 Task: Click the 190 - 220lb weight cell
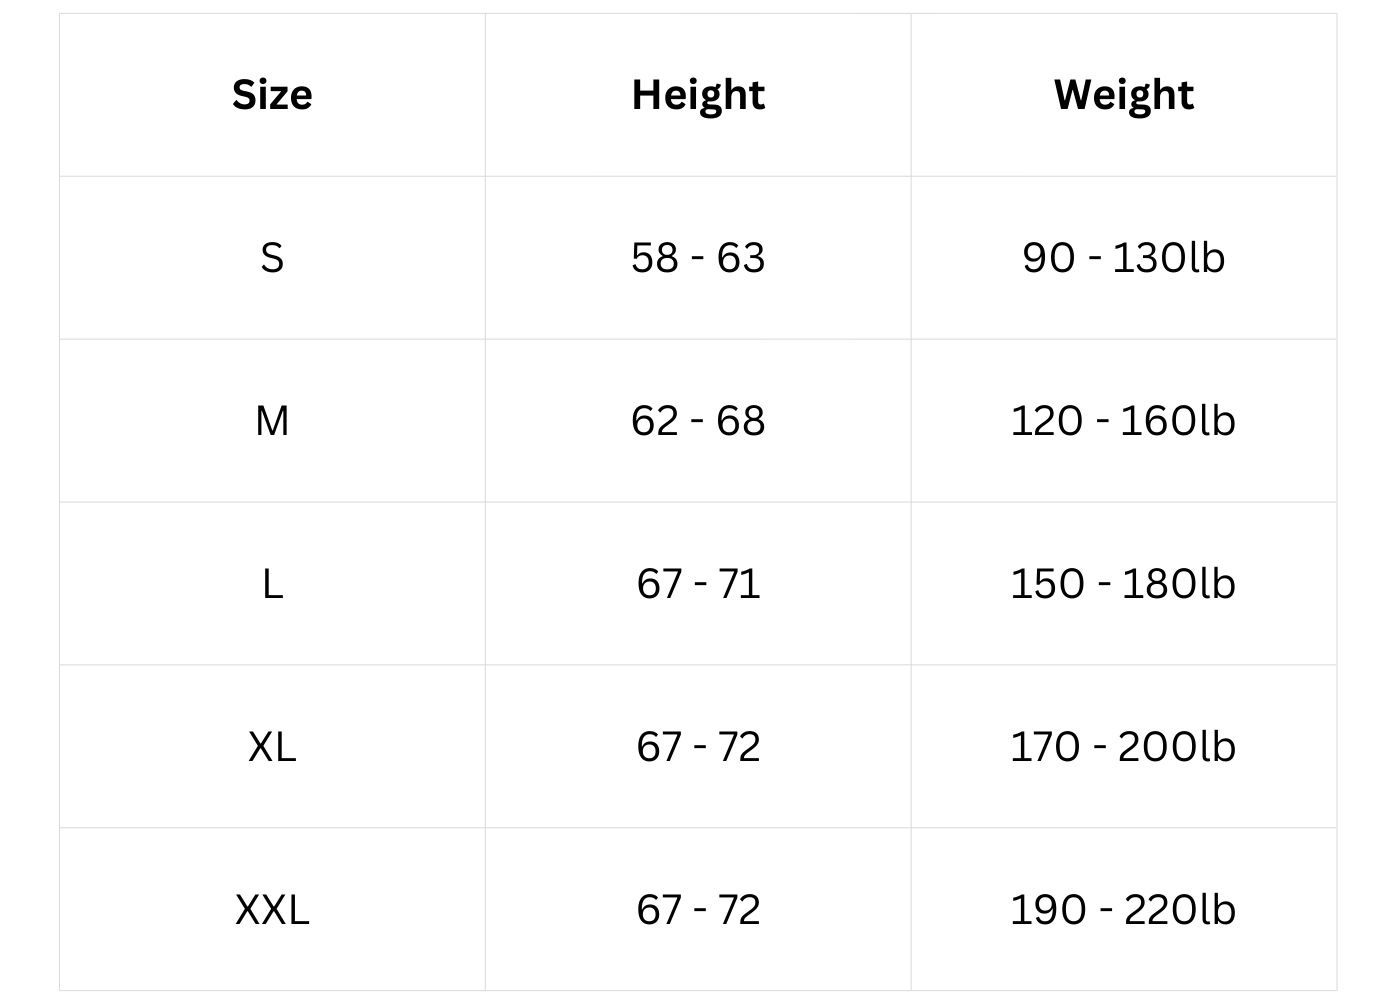[1123, 910]
